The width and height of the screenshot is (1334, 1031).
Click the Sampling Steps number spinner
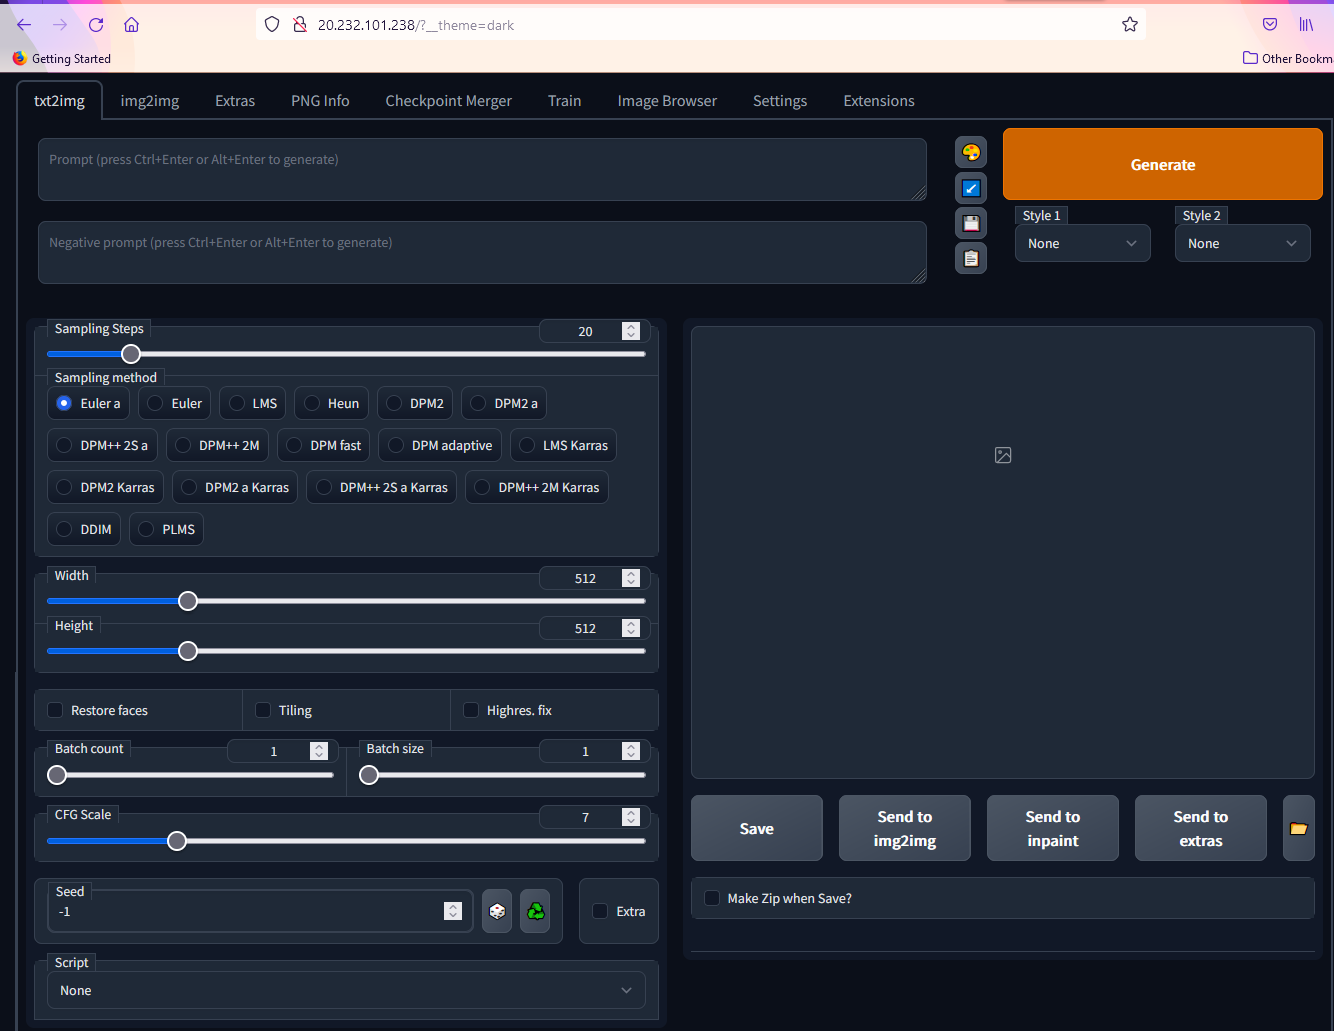(630, 331)
